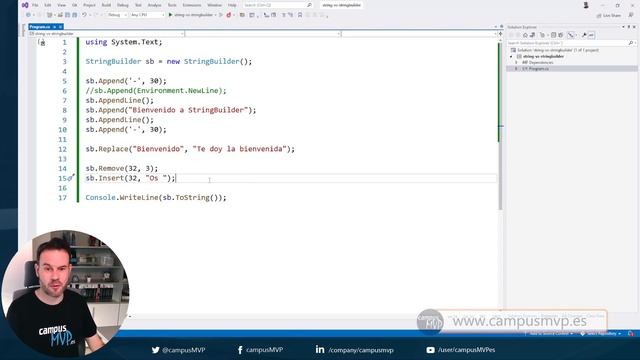
Task: Click the Solution Explorer Properties wrench icon
Action: coord(584,35)
